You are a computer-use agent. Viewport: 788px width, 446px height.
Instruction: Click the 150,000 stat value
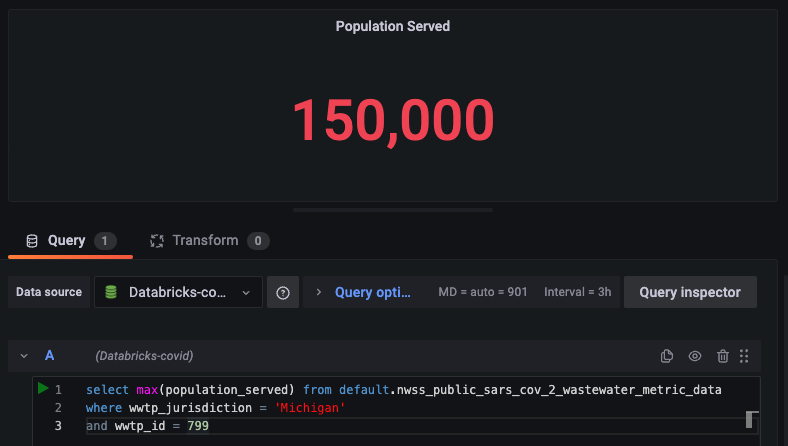[x=393, y=120]
